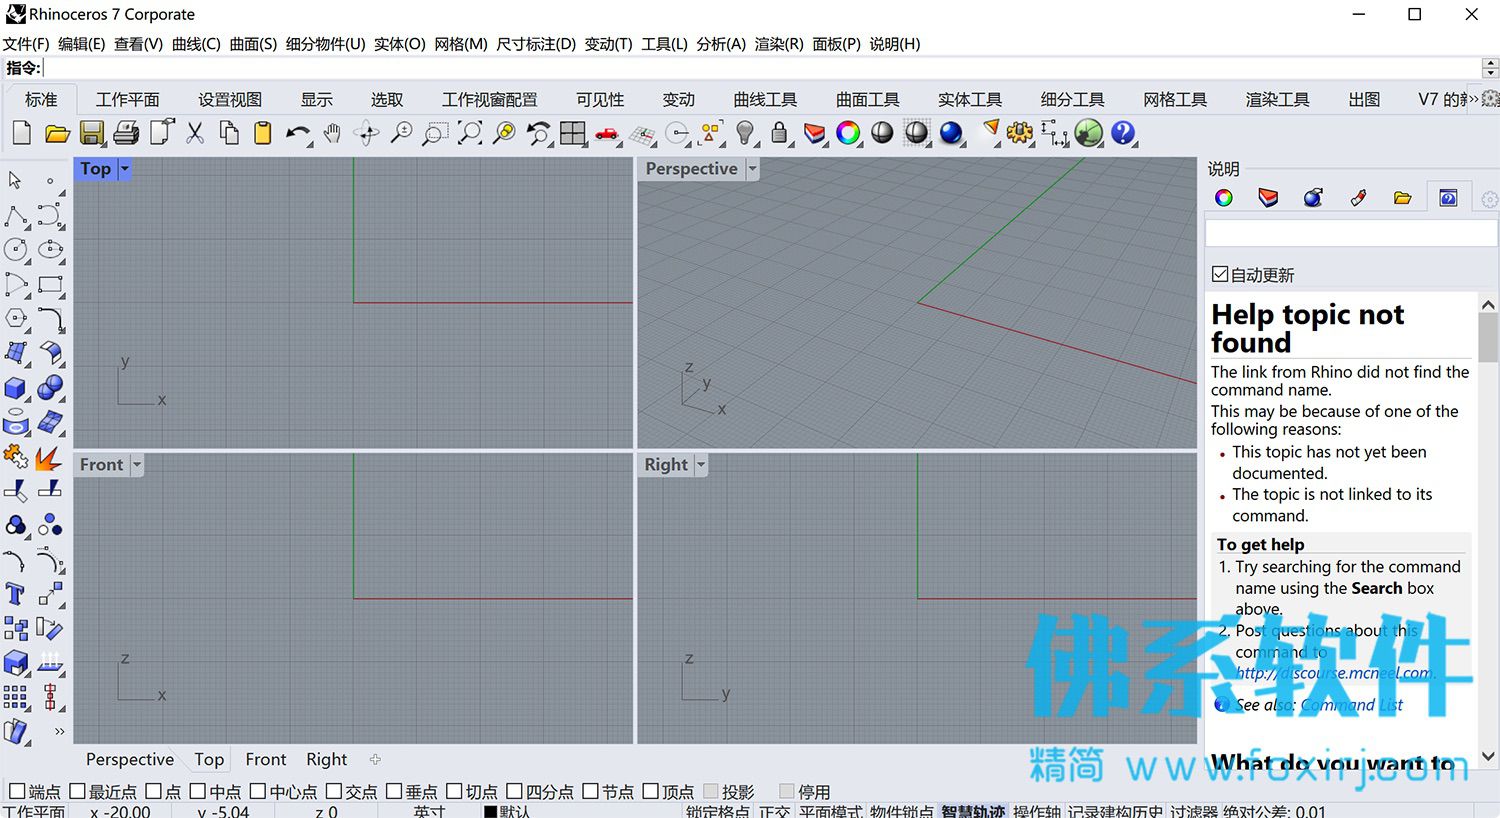Select the Polyline tool in sidebar
The height and width of the screenshot is (818, 1500).
[16, 215]
